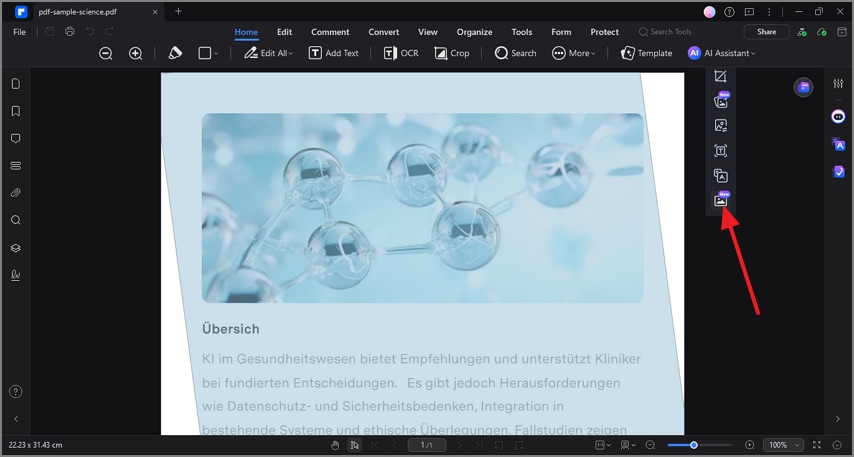Click the translate image icon in floating bar
This screenshot has height=457, width=854.
pyautogui.click(x=721, y=176)
